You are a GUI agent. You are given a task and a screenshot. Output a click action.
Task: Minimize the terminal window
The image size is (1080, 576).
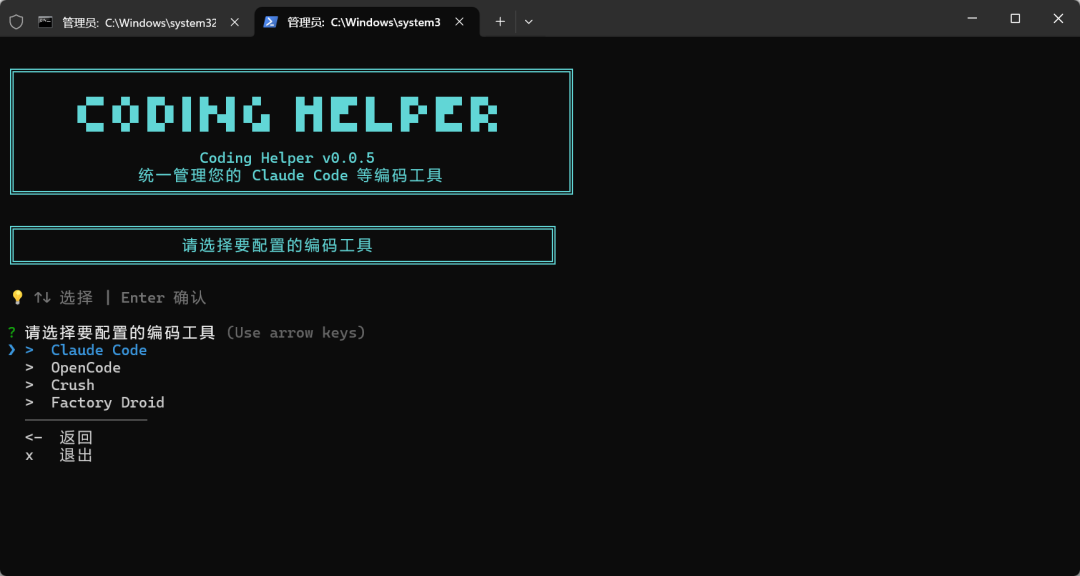pyautogui.click(x=973, y=19)
